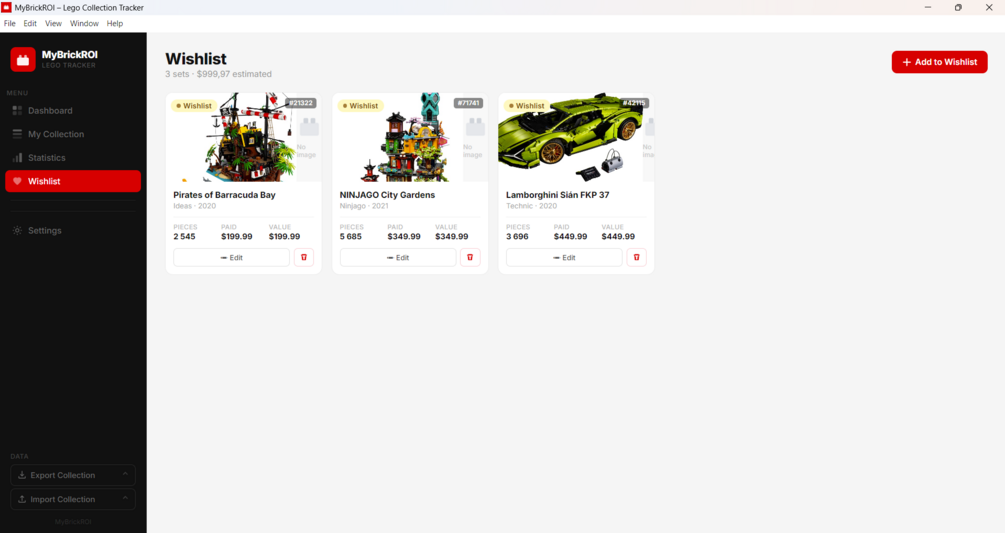Click the 5 685 pieces value
Image resolution: width=1005 pixels, height=533 pixels.
pyautogui.click(x=351, y=236)
